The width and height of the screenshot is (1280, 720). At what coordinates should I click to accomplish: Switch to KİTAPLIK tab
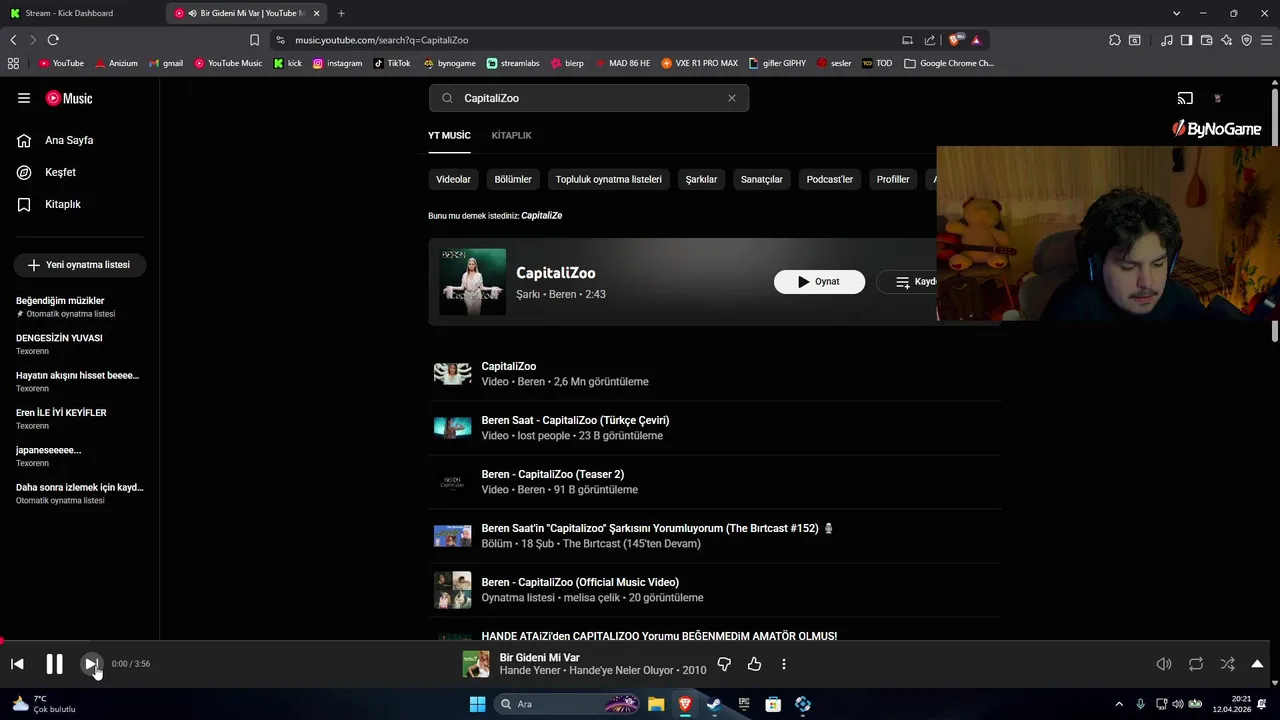511,135
